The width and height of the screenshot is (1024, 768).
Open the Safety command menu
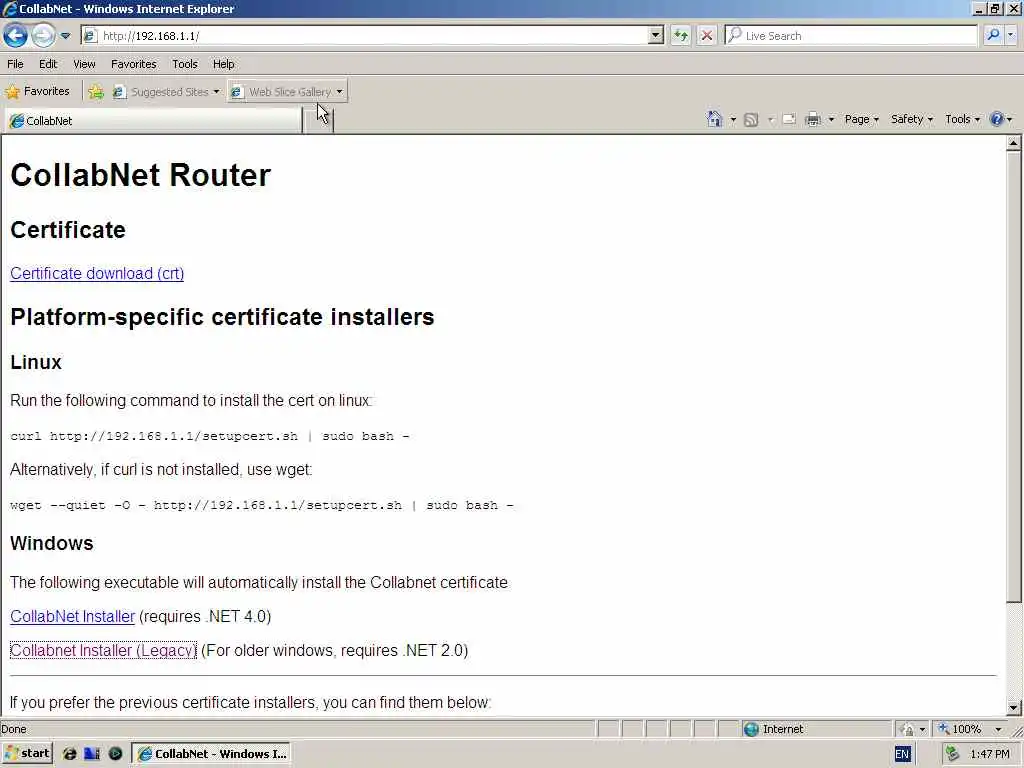[x=912, y=119]
